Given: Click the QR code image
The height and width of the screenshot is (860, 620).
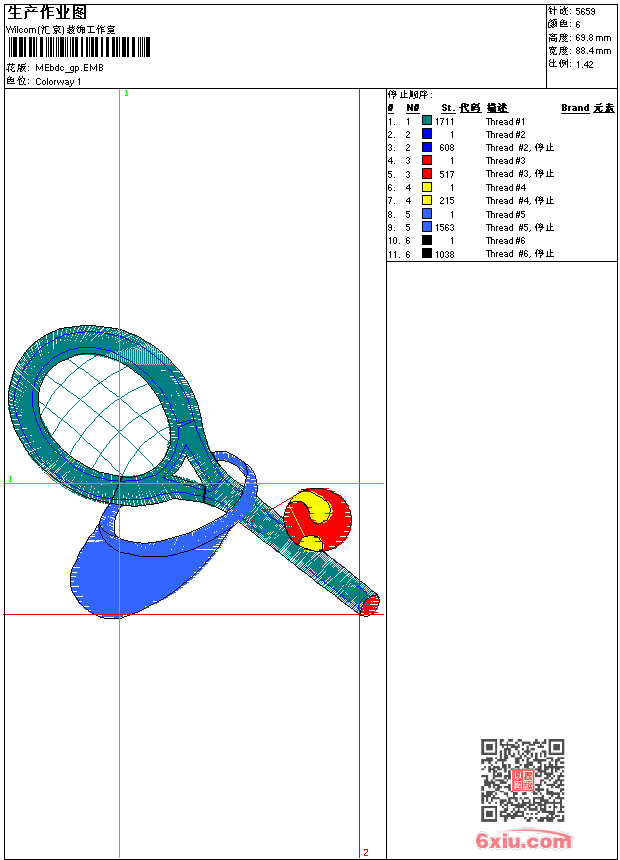Looking at the screenshot, I should (522, 780).
